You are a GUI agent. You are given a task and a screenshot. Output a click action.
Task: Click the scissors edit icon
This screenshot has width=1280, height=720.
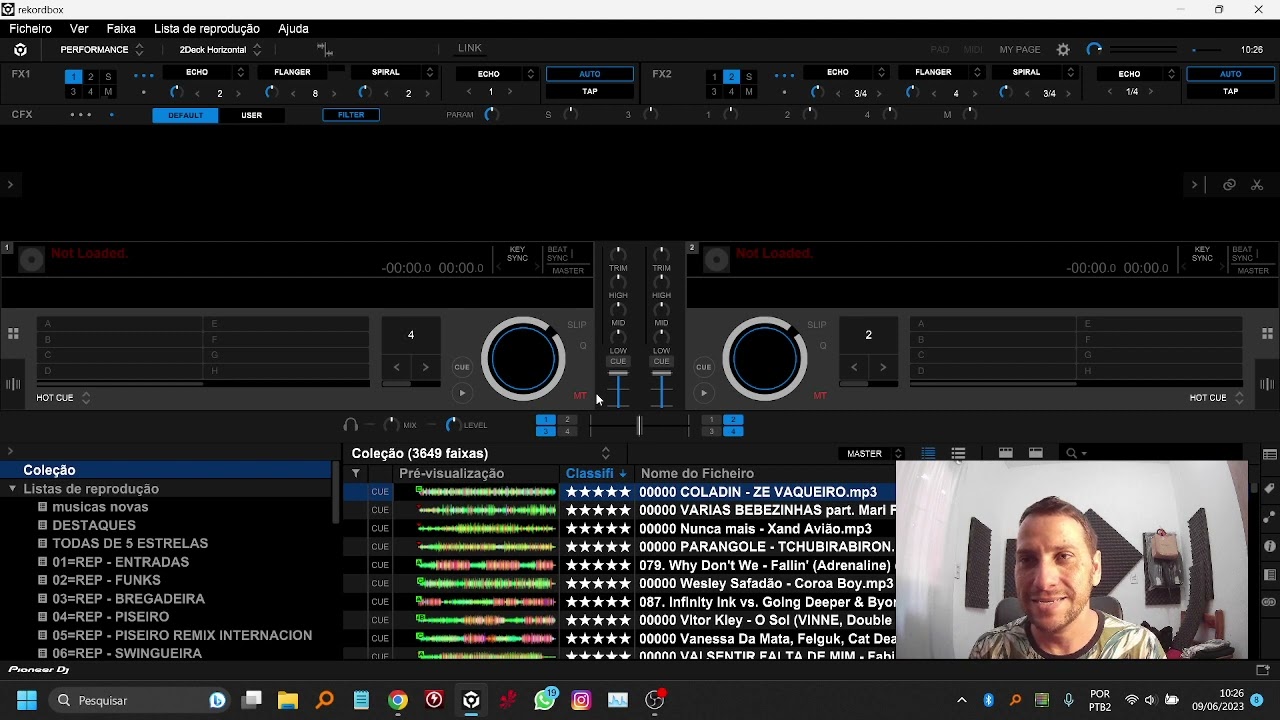point(1257,185)
